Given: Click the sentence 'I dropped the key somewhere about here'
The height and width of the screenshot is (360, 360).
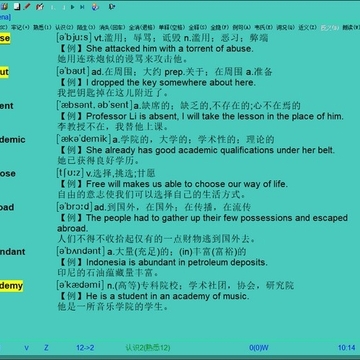Looking at the screenshot, I should click(171, 82).
